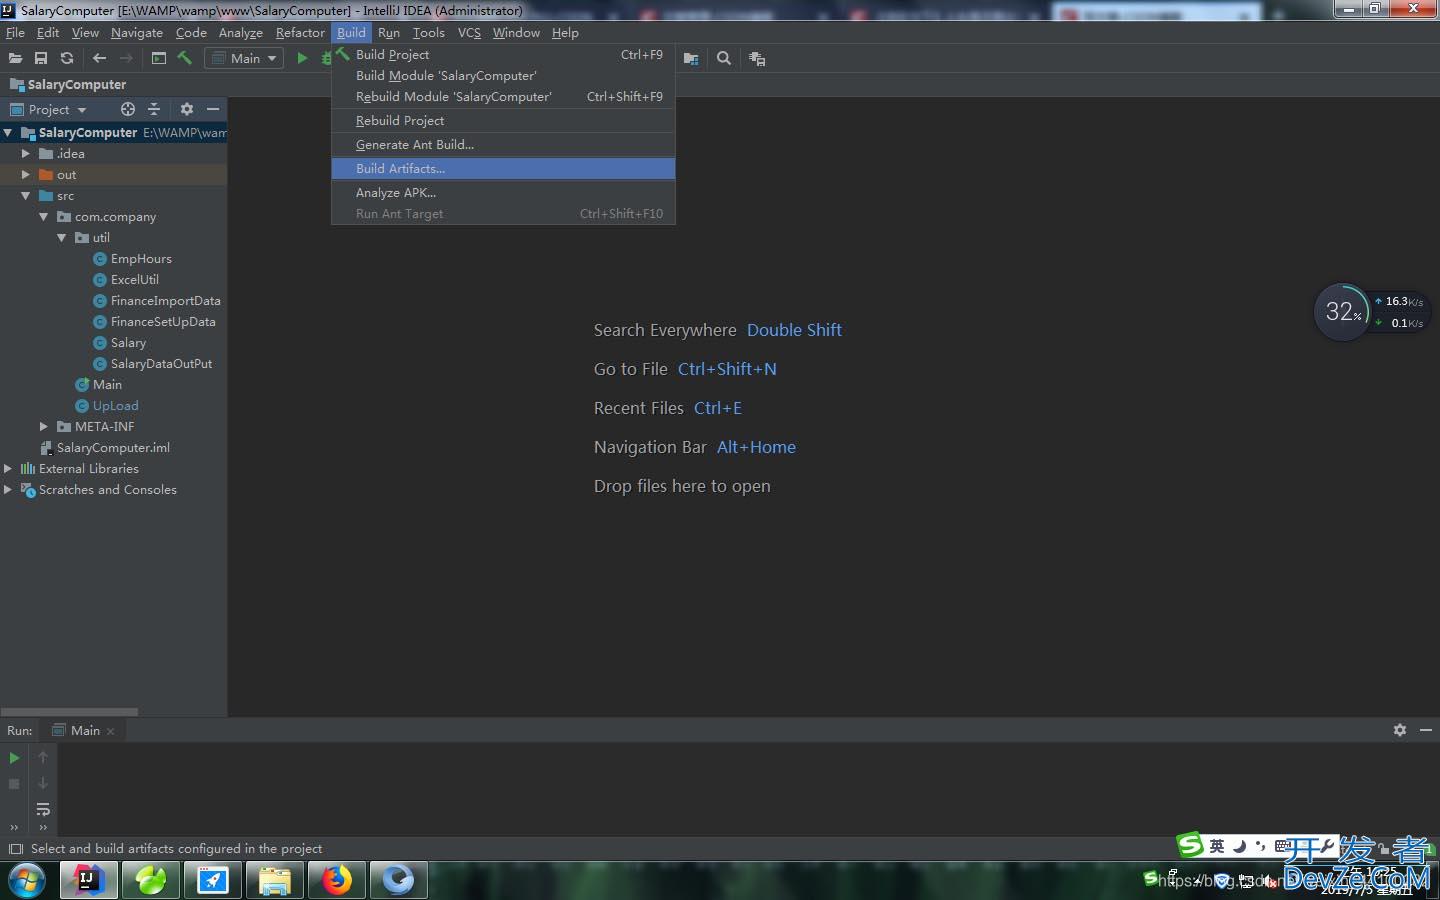Click Scroll from Source target icon
The image size is (1440, 900).
point(128,109)
